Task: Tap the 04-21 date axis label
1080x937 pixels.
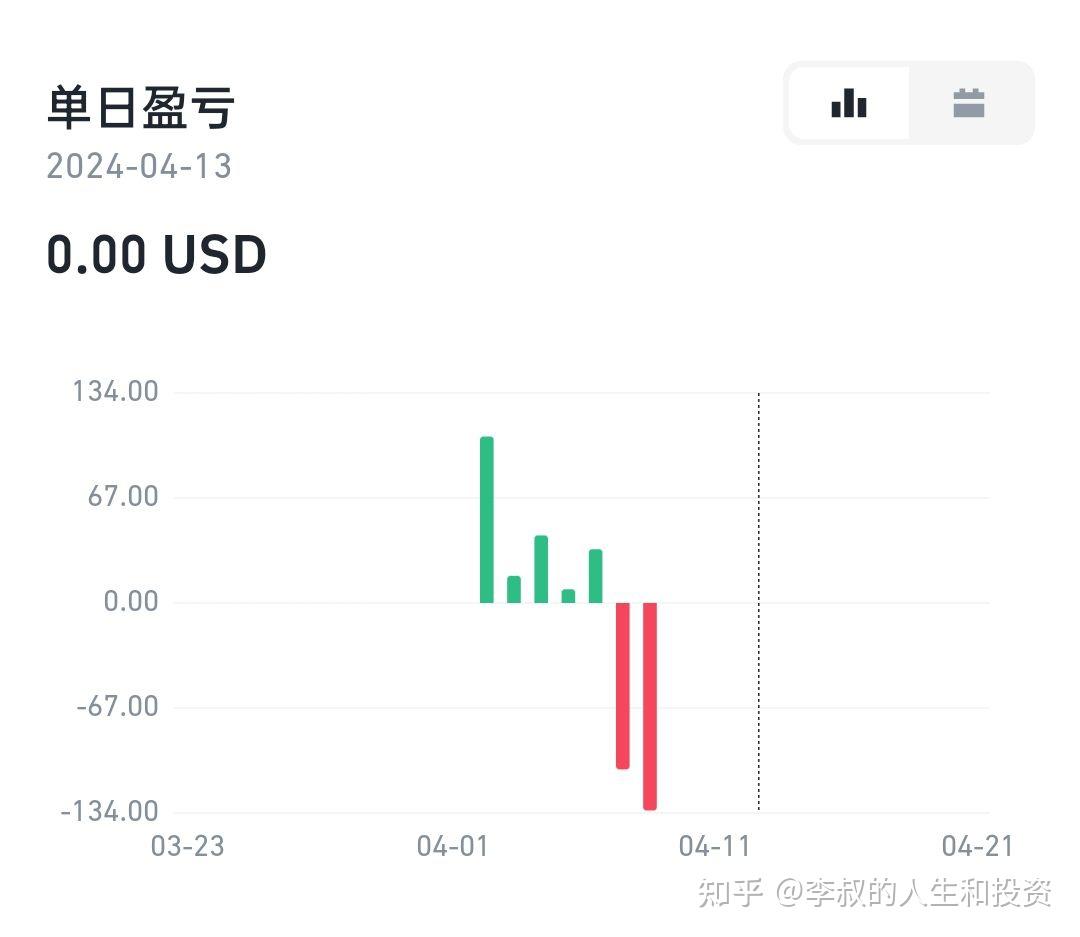Action: click(977, 847)
